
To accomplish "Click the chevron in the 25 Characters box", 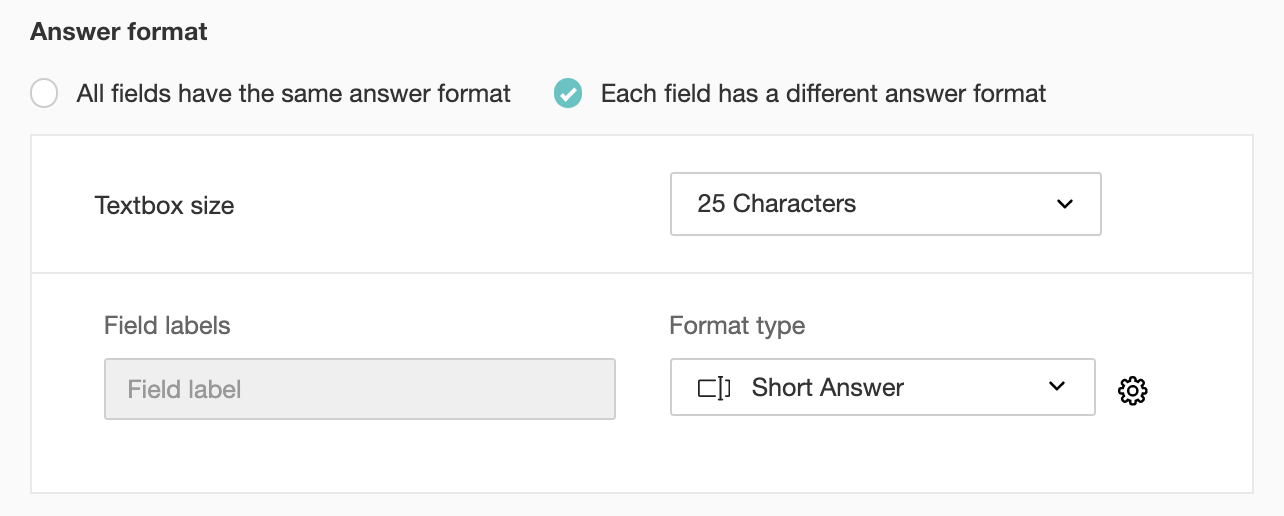I will point(1064,204).
